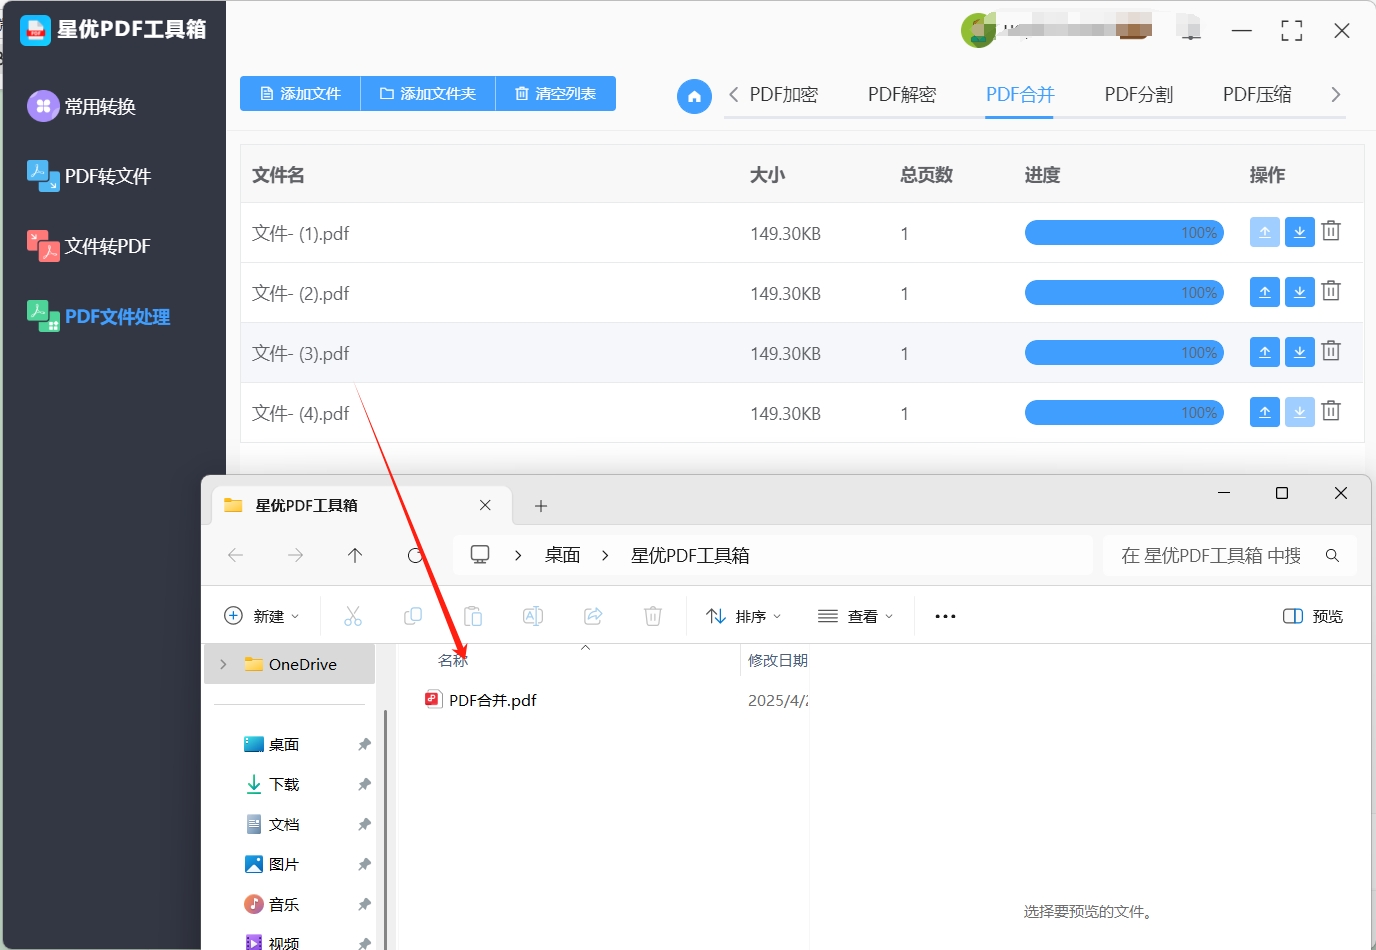
Task: Open the 查看 view dropdown
Action: tap(855, 616)
